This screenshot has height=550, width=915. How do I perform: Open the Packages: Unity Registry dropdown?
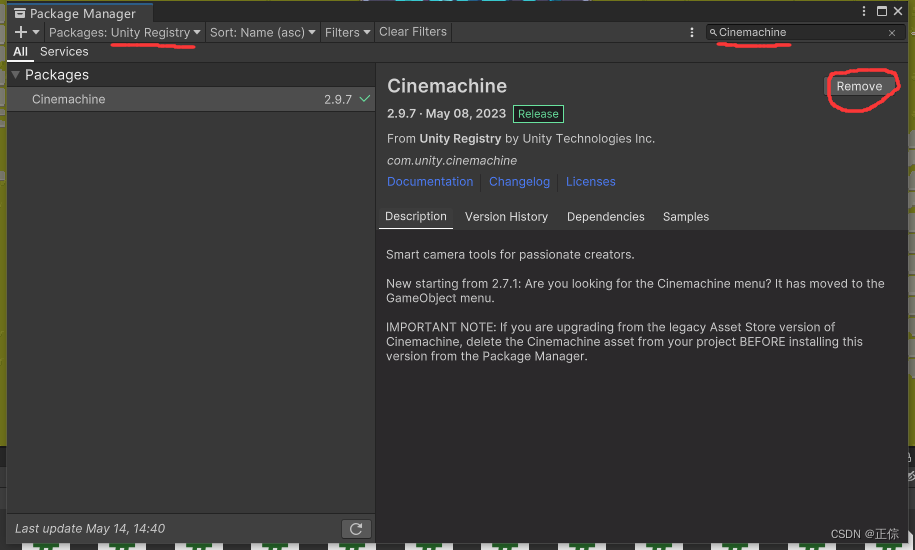pos(125,32)
